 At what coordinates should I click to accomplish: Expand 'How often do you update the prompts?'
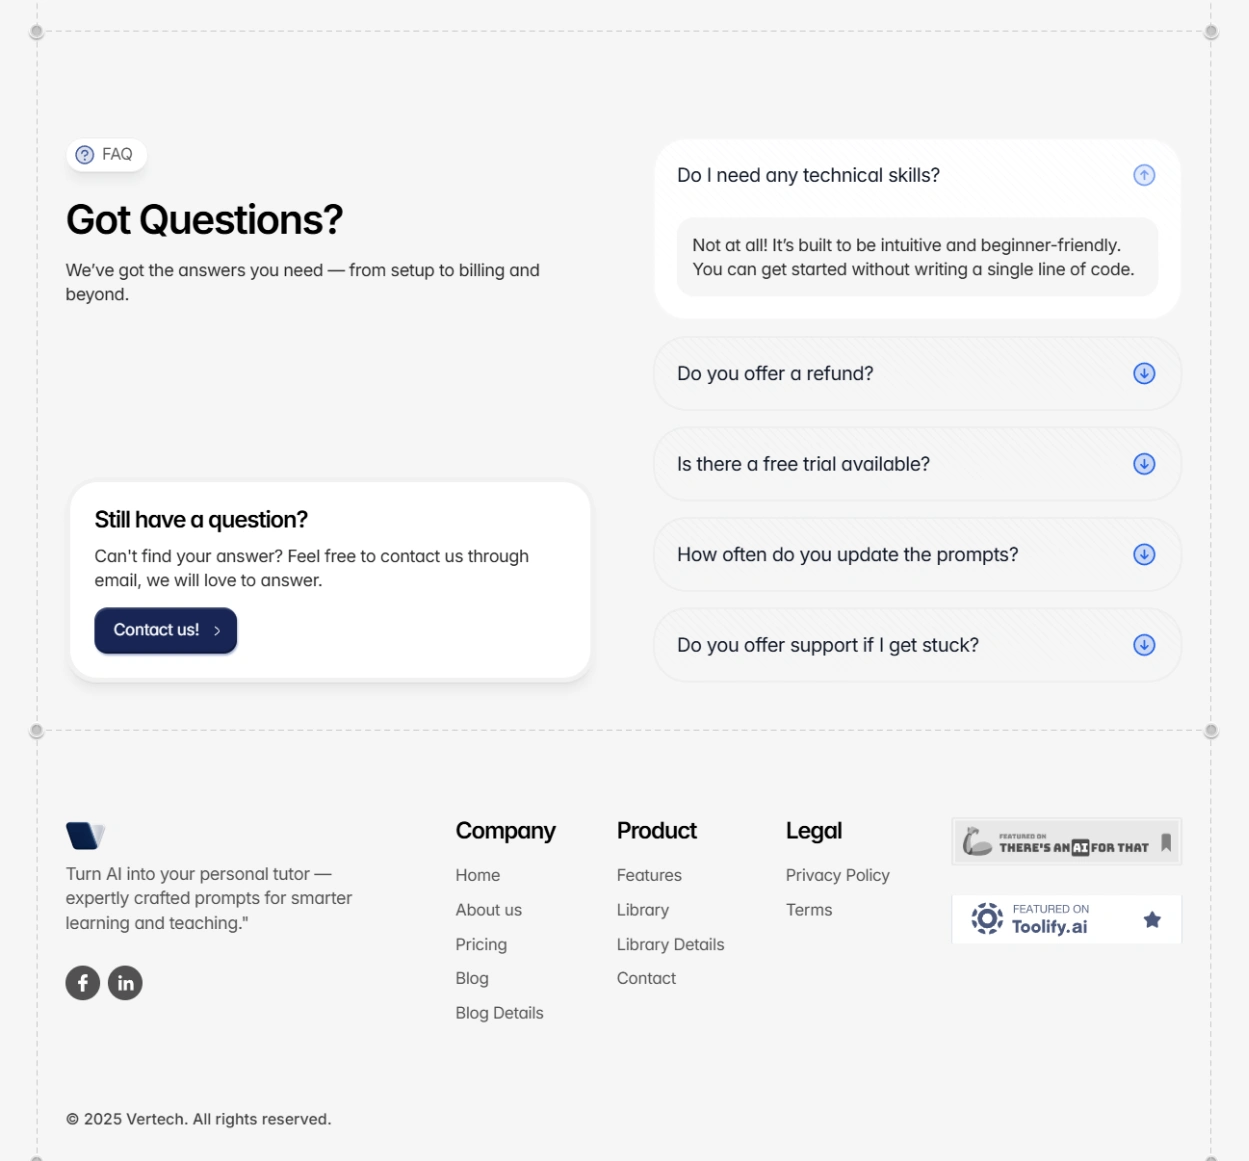click(x=1143, y=554)
